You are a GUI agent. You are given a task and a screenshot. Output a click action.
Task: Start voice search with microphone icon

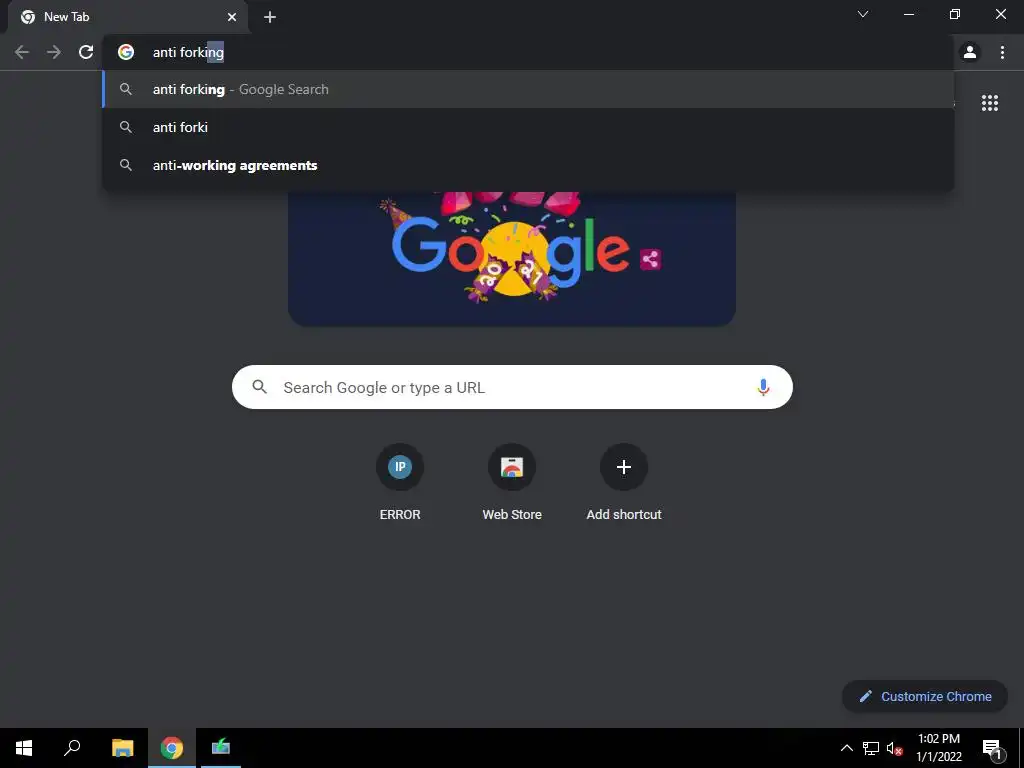click(x=763, y=387)
